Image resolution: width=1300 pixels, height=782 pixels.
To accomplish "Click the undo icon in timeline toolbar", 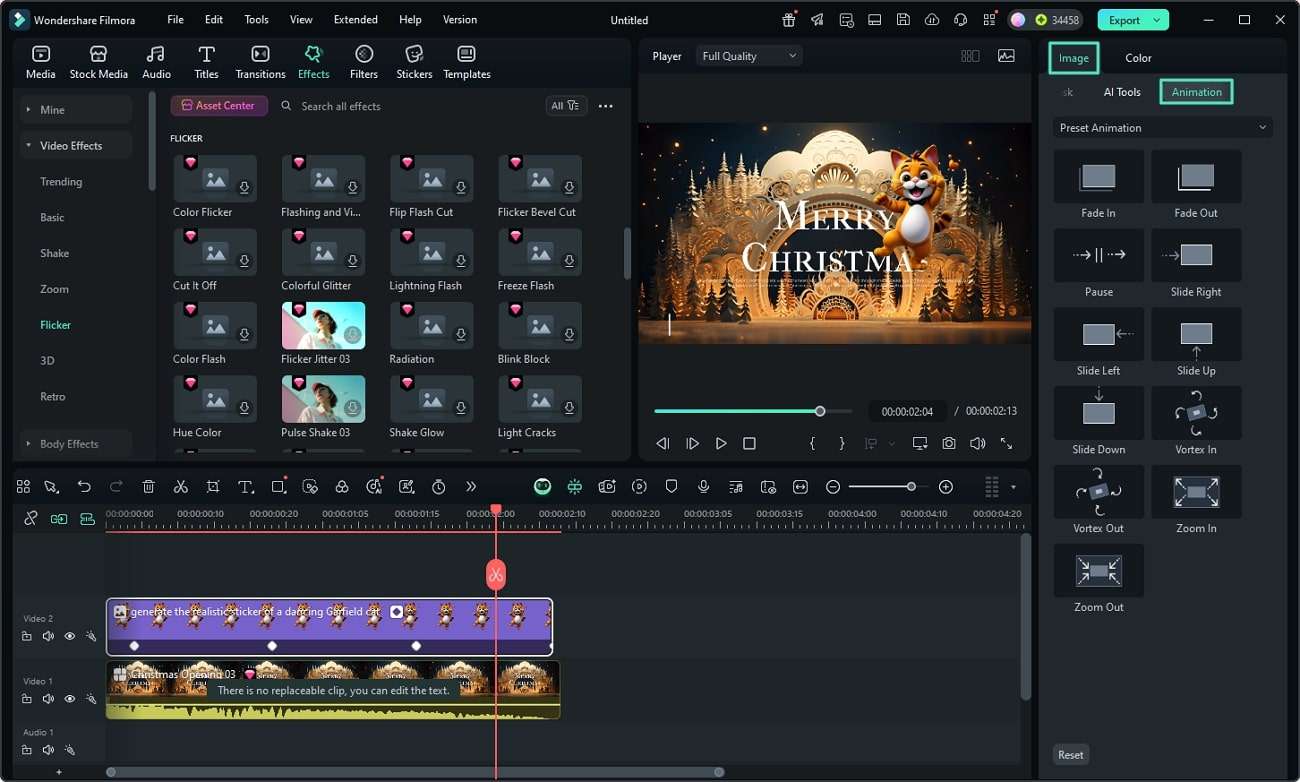I will tap(84, 487).
